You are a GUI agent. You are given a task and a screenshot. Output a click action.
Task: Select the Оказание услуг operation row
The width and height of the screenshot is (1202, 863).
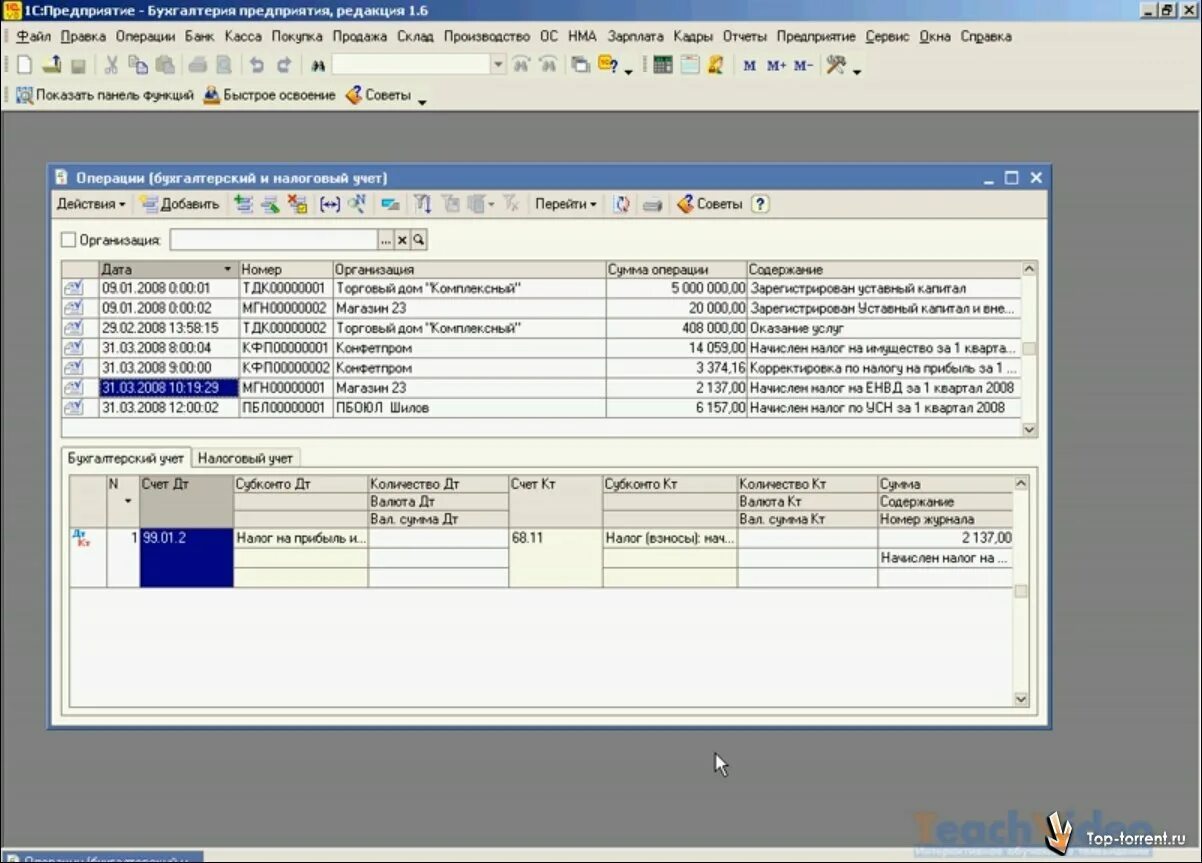(541, 328)
